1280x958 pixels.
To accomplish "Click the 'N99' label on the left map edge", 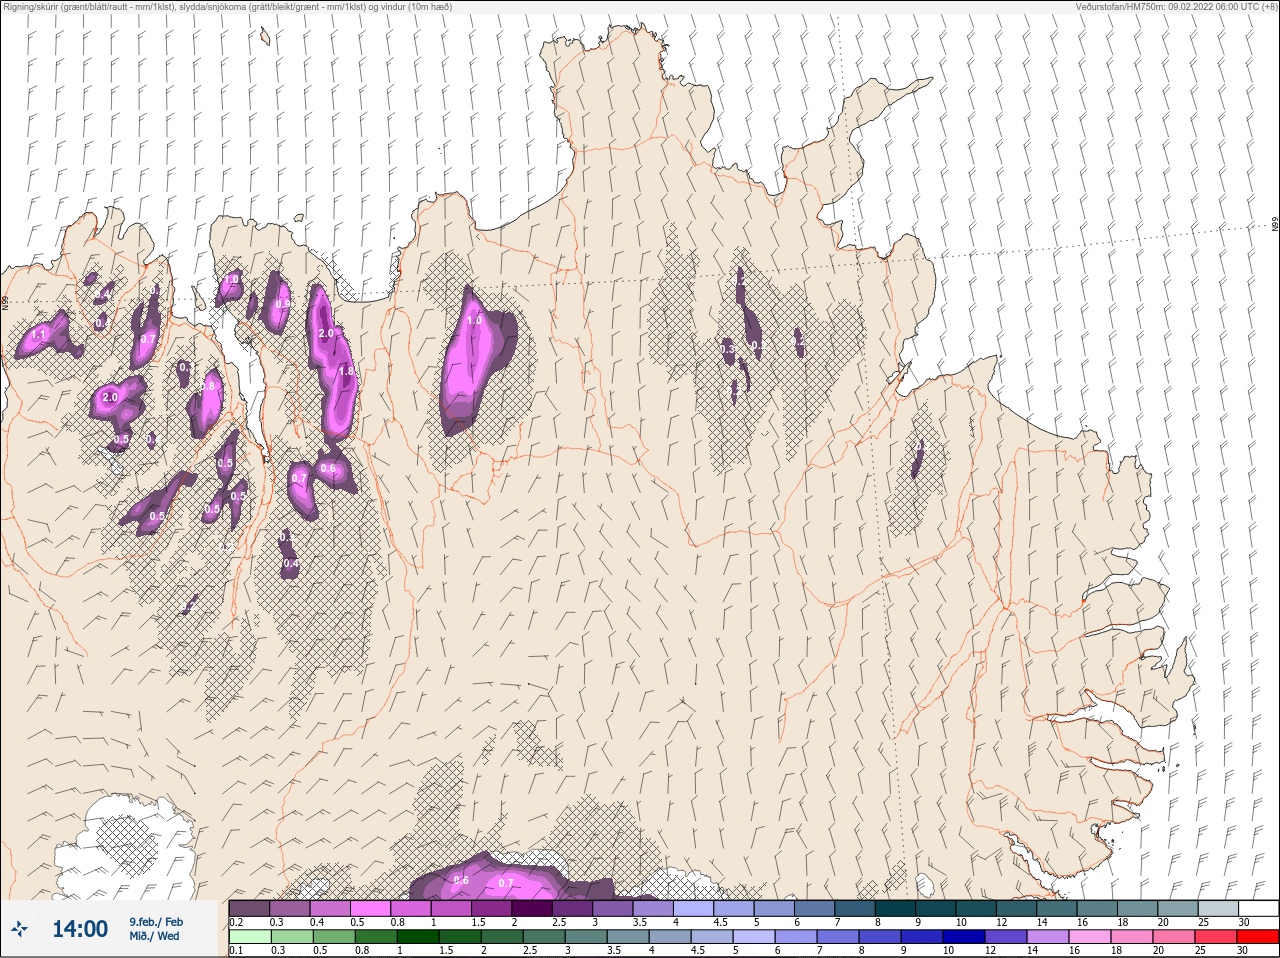I will click(5, 301).
